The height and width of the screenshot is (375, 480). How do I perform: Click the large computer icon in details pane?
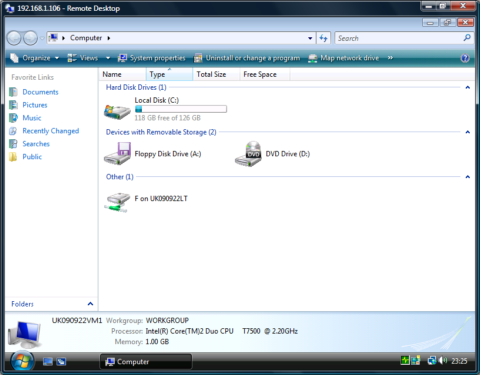coord(25,334)
